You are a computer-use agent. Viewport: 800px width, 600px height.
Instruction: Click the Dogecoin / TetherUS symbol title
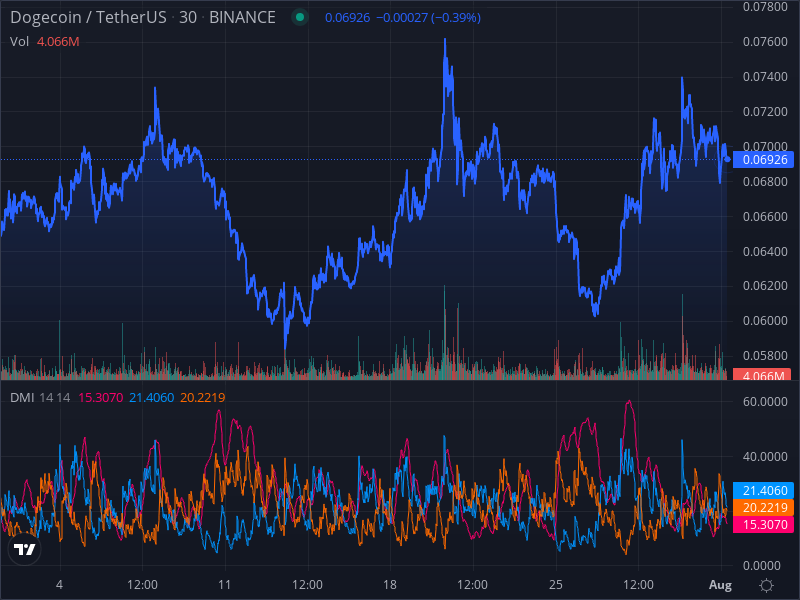tap(88, 17)
